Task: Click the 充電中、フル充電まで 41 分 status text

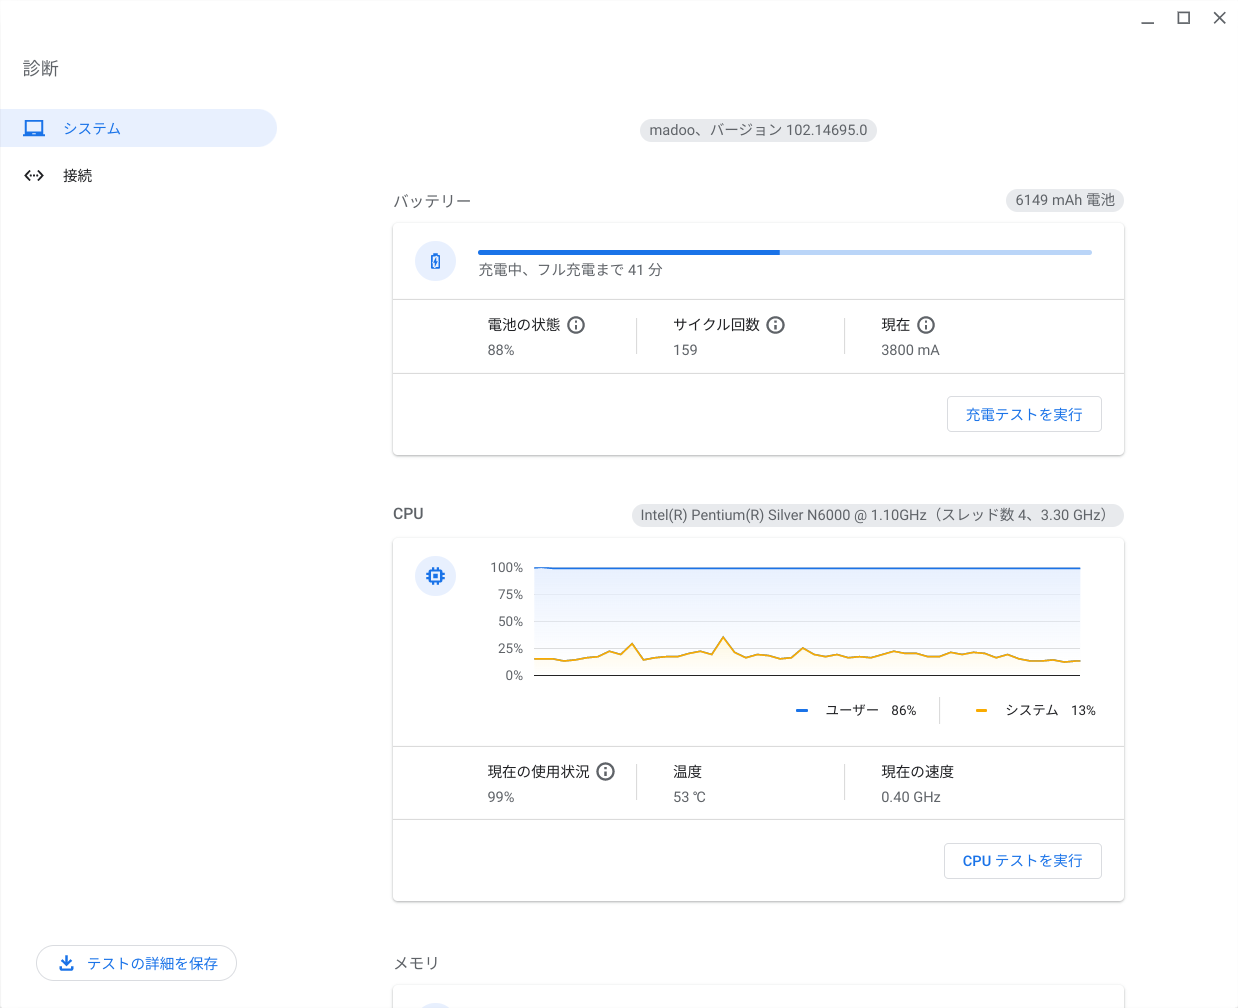Action: coord(570,270)
